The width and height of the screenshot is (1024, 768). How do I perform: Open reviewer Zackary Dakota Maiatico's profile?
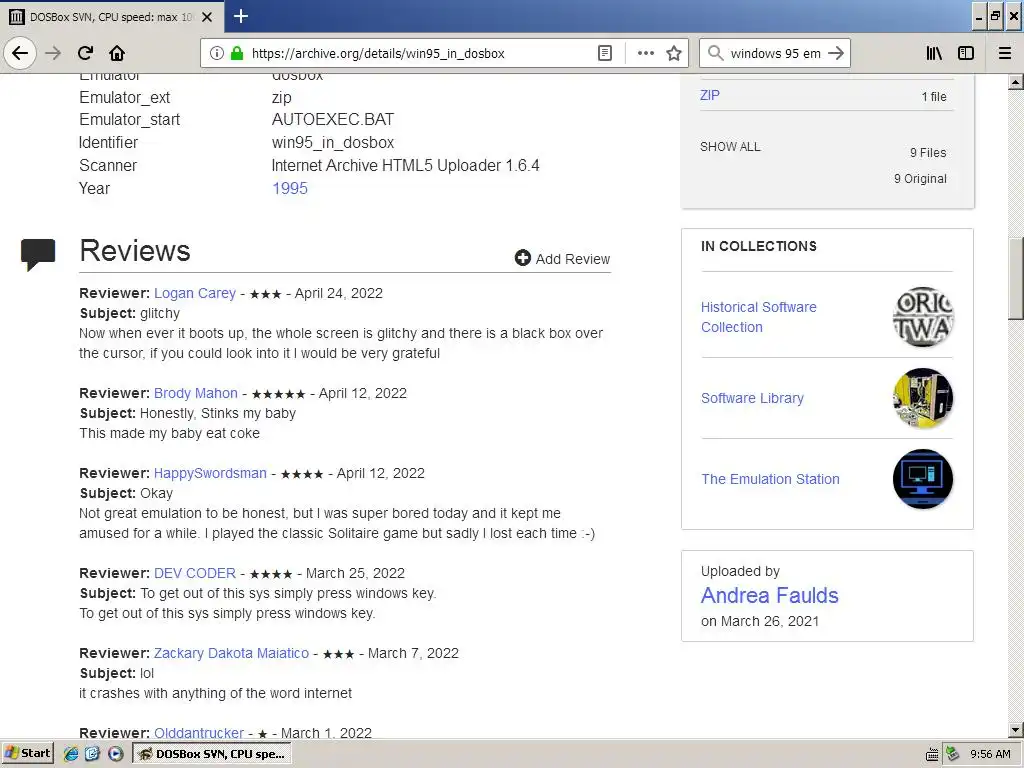(x=231, y=653)
